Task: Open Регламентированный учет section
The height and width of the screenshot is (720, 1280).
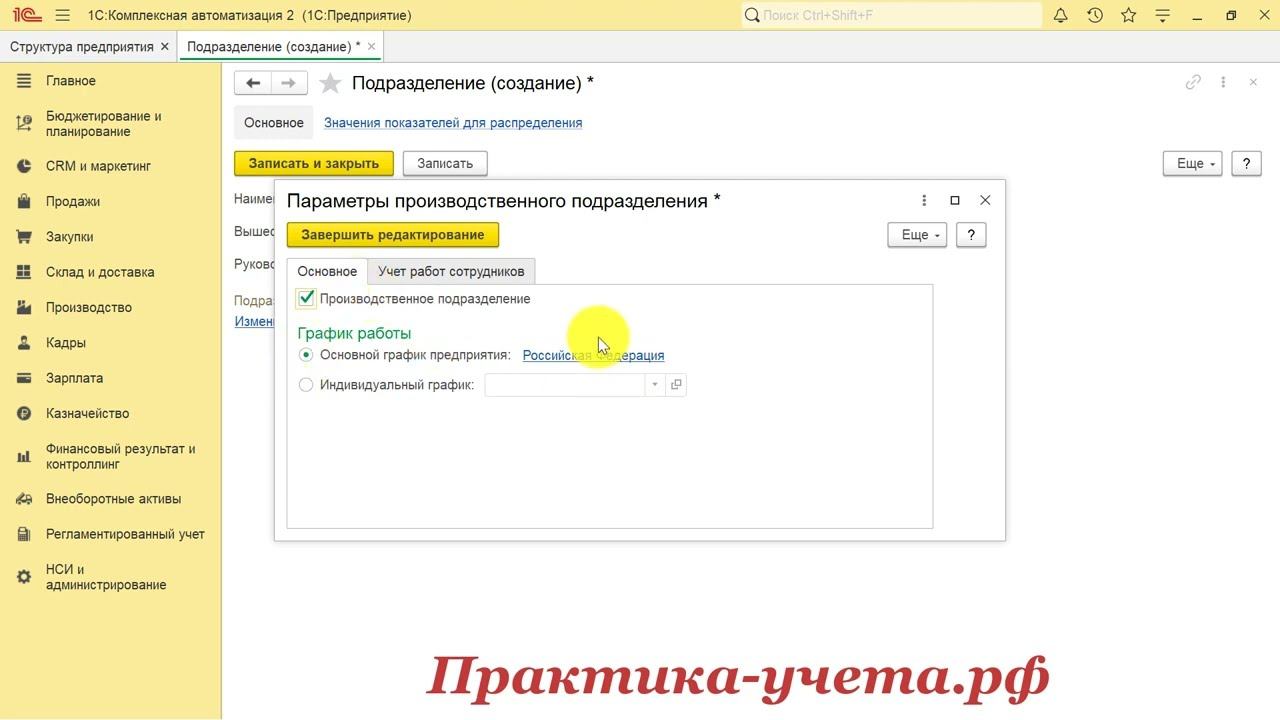Action: [125, 534]
